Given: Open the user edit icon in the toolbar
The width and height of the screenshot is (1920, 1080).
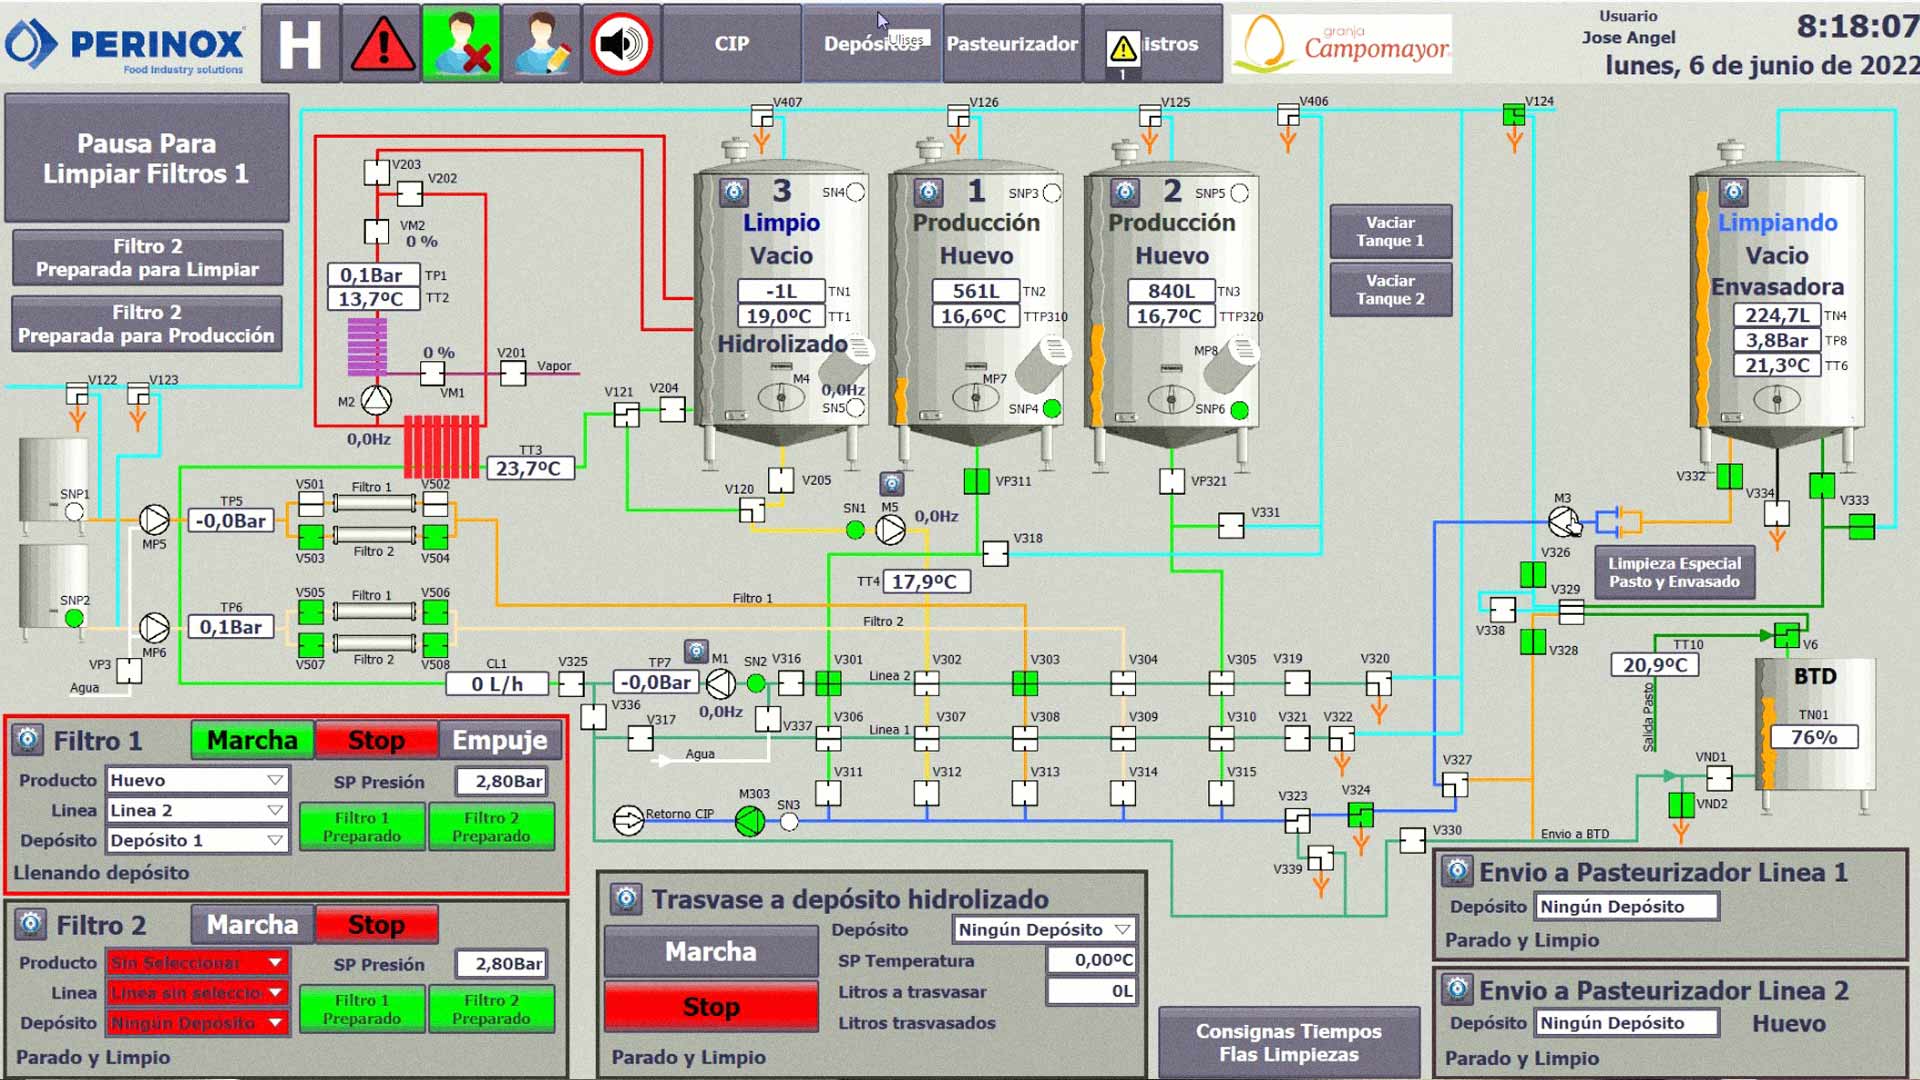Looking at the screenshot, I should (x=541, y=43).
